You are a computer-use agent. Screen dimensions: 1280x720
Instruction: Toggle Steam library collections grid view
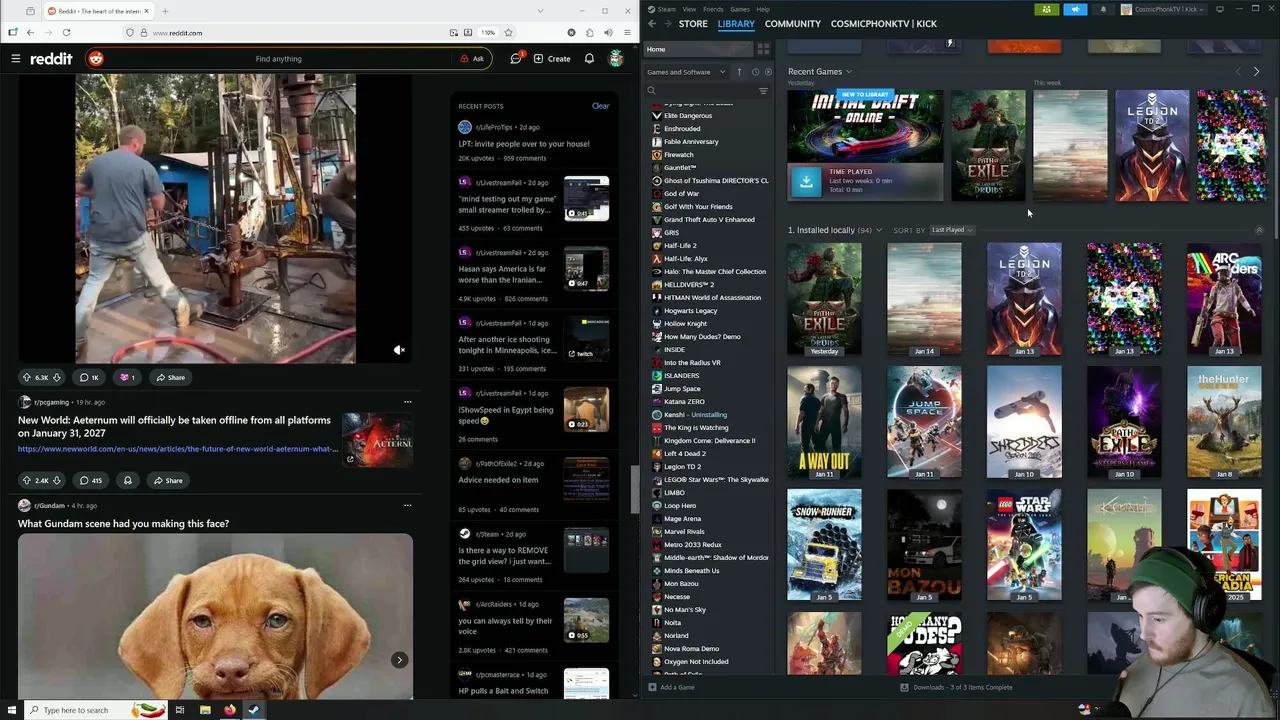(763, 49)
